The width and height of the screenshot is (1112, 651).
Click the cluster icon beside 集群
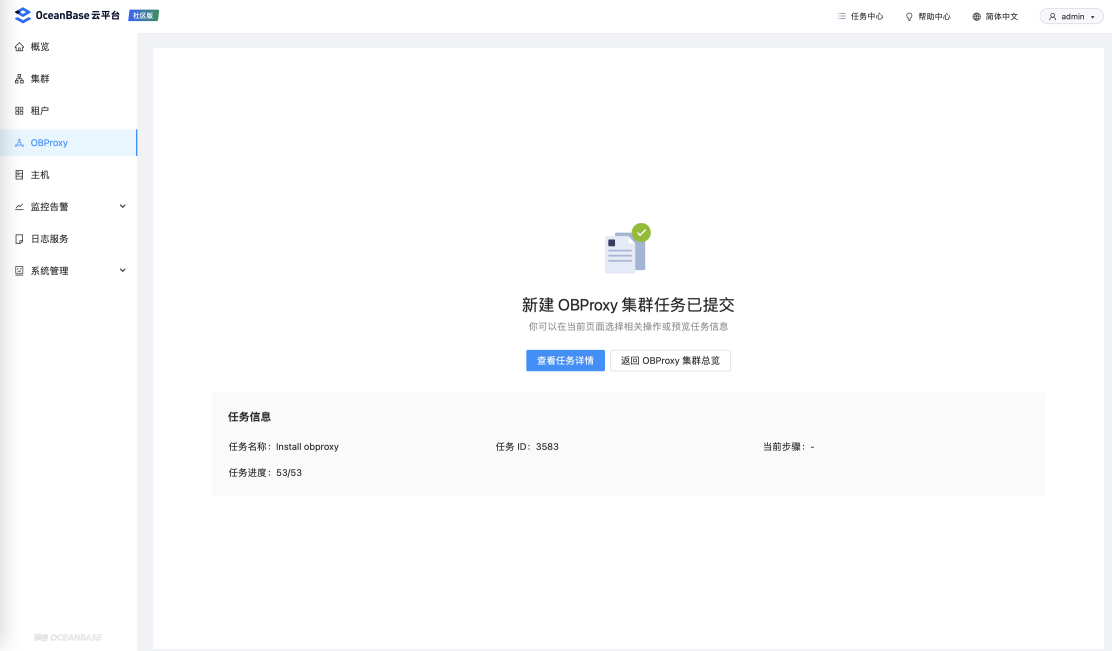pos(19,79)
